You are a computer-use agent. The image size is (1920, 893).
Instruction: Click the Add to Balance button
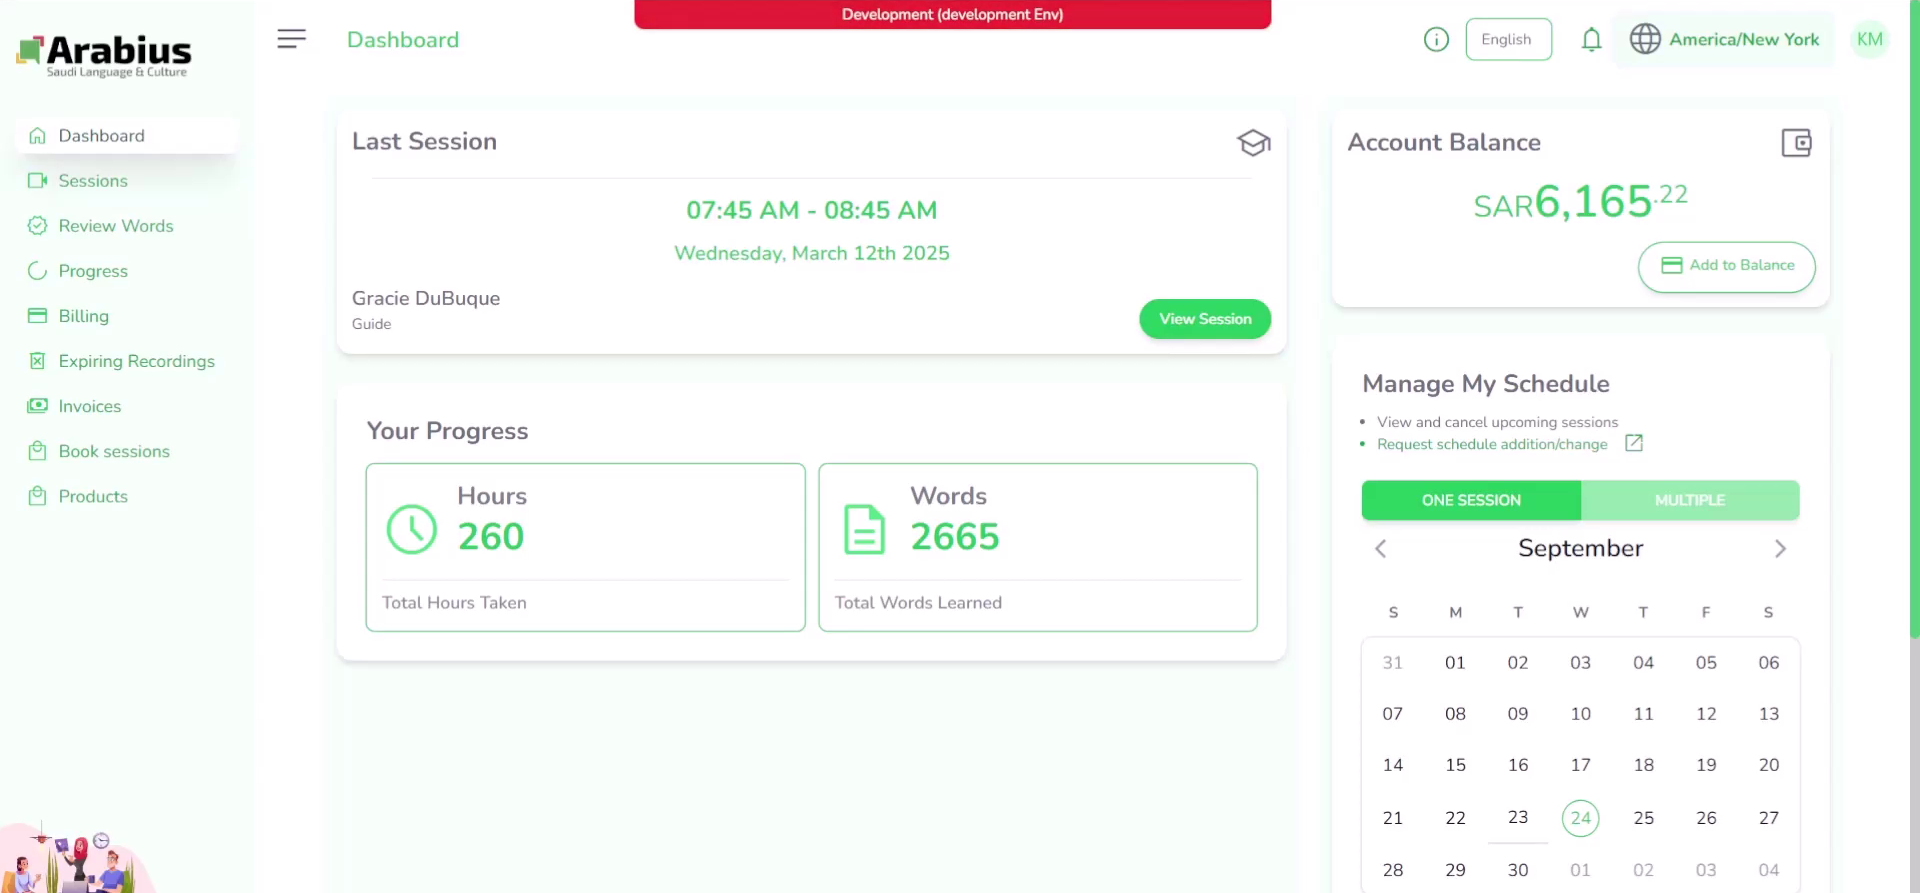coord(1727,266)
